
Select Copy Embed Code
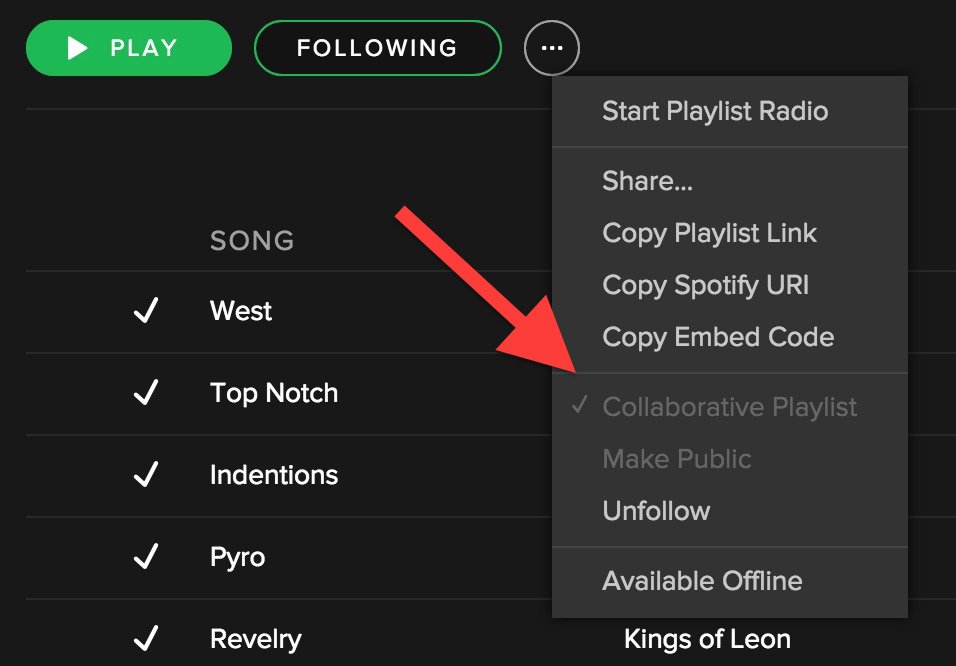(x=718, y=337)
